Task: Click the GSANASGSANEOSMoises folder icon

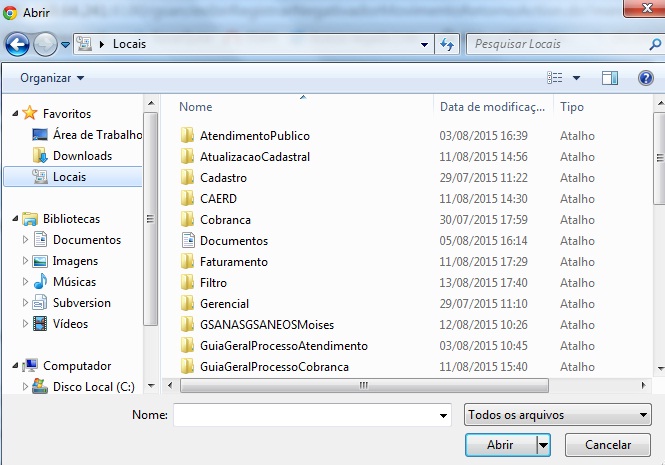Action: [x=187, y=324]
